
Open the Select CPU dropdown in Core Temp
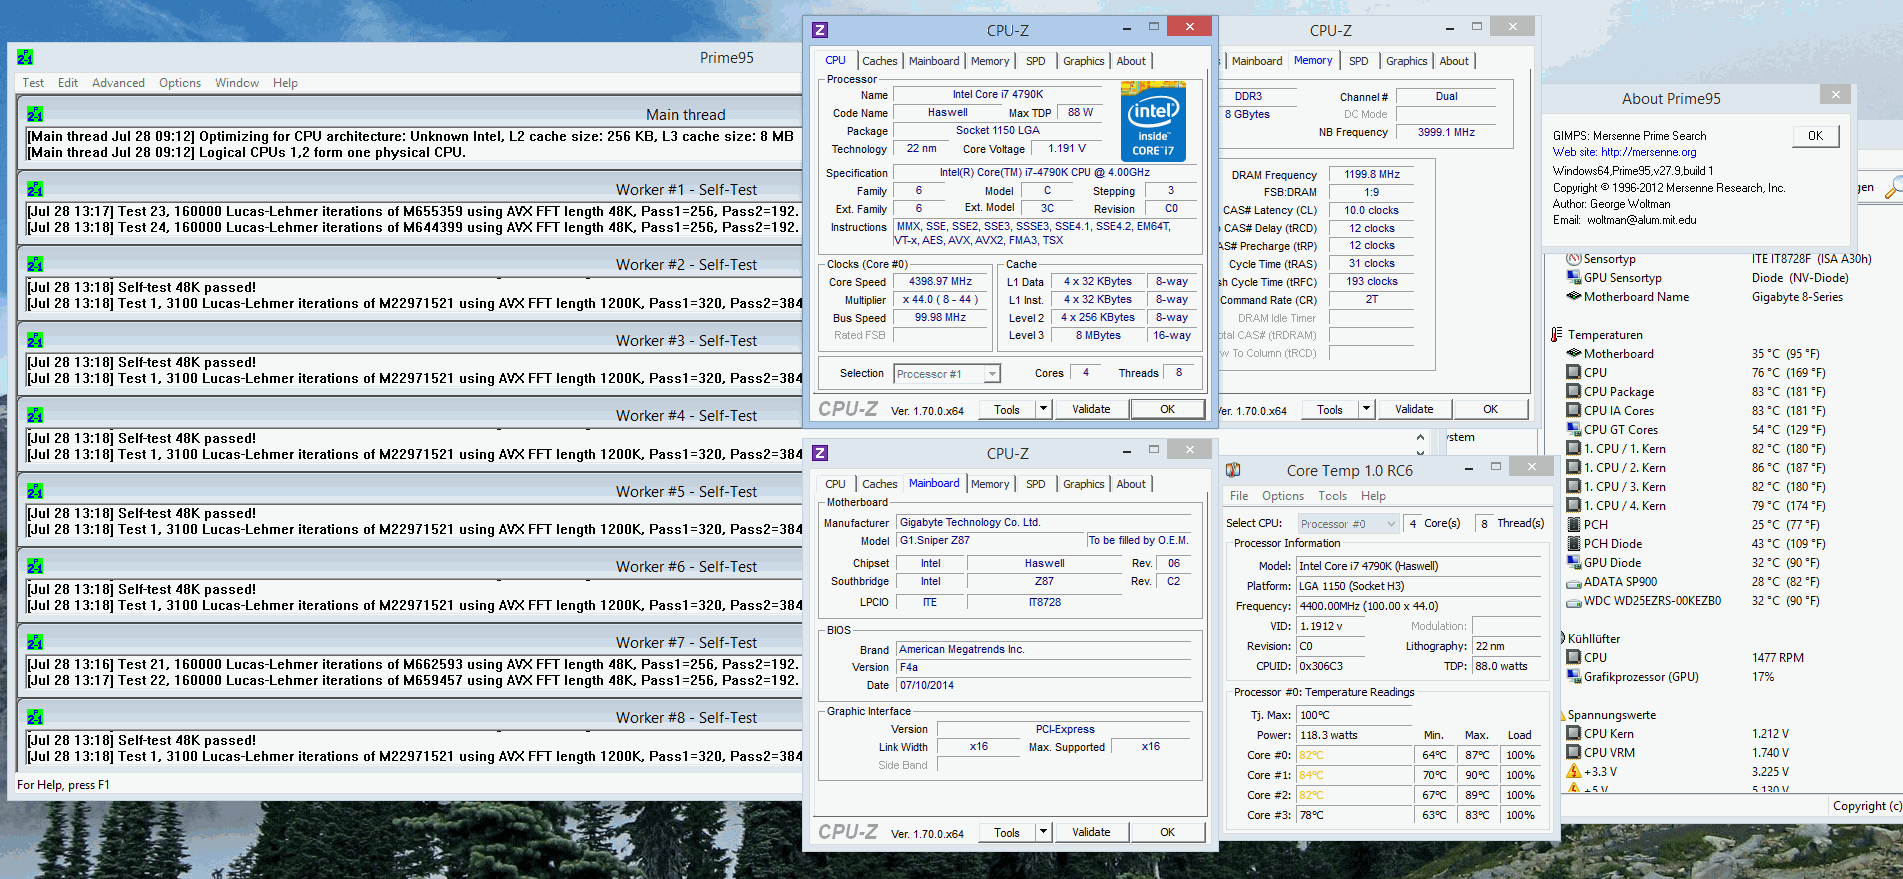click(1390, 524)
